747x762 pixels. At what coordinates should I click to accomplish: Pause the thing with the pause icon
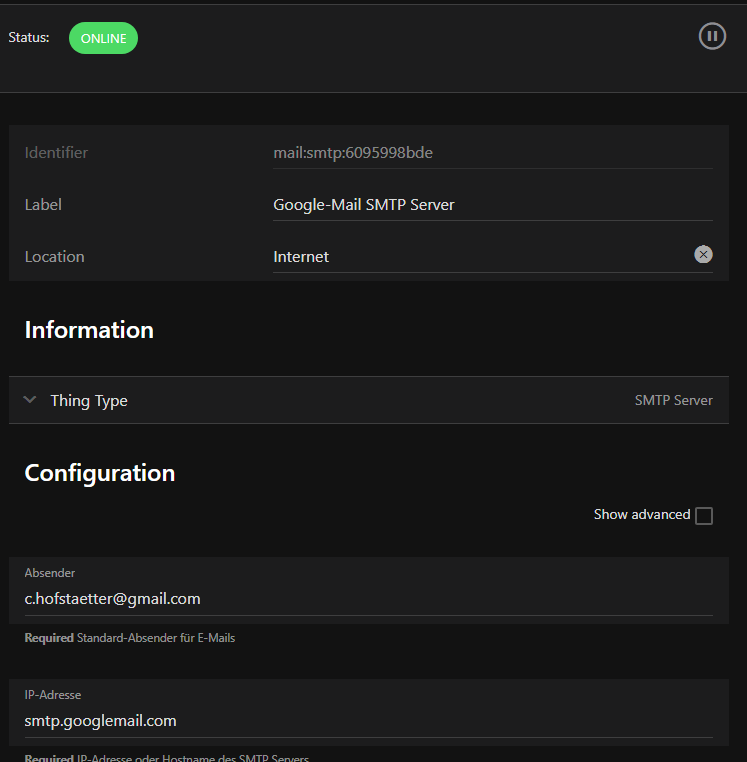[x=712, y=37]
